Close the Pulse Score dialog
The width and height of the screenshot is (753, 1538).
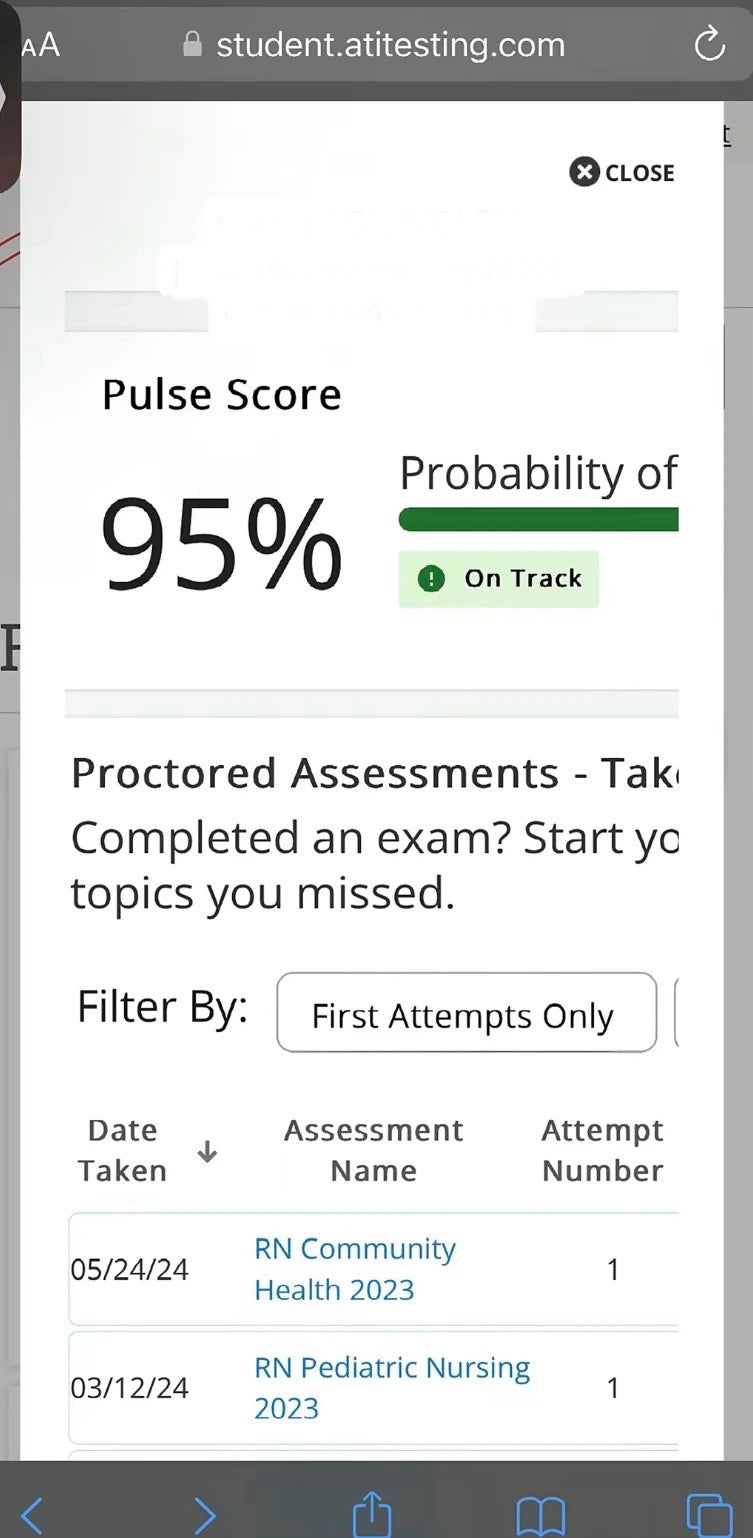(x=622, y=172)
